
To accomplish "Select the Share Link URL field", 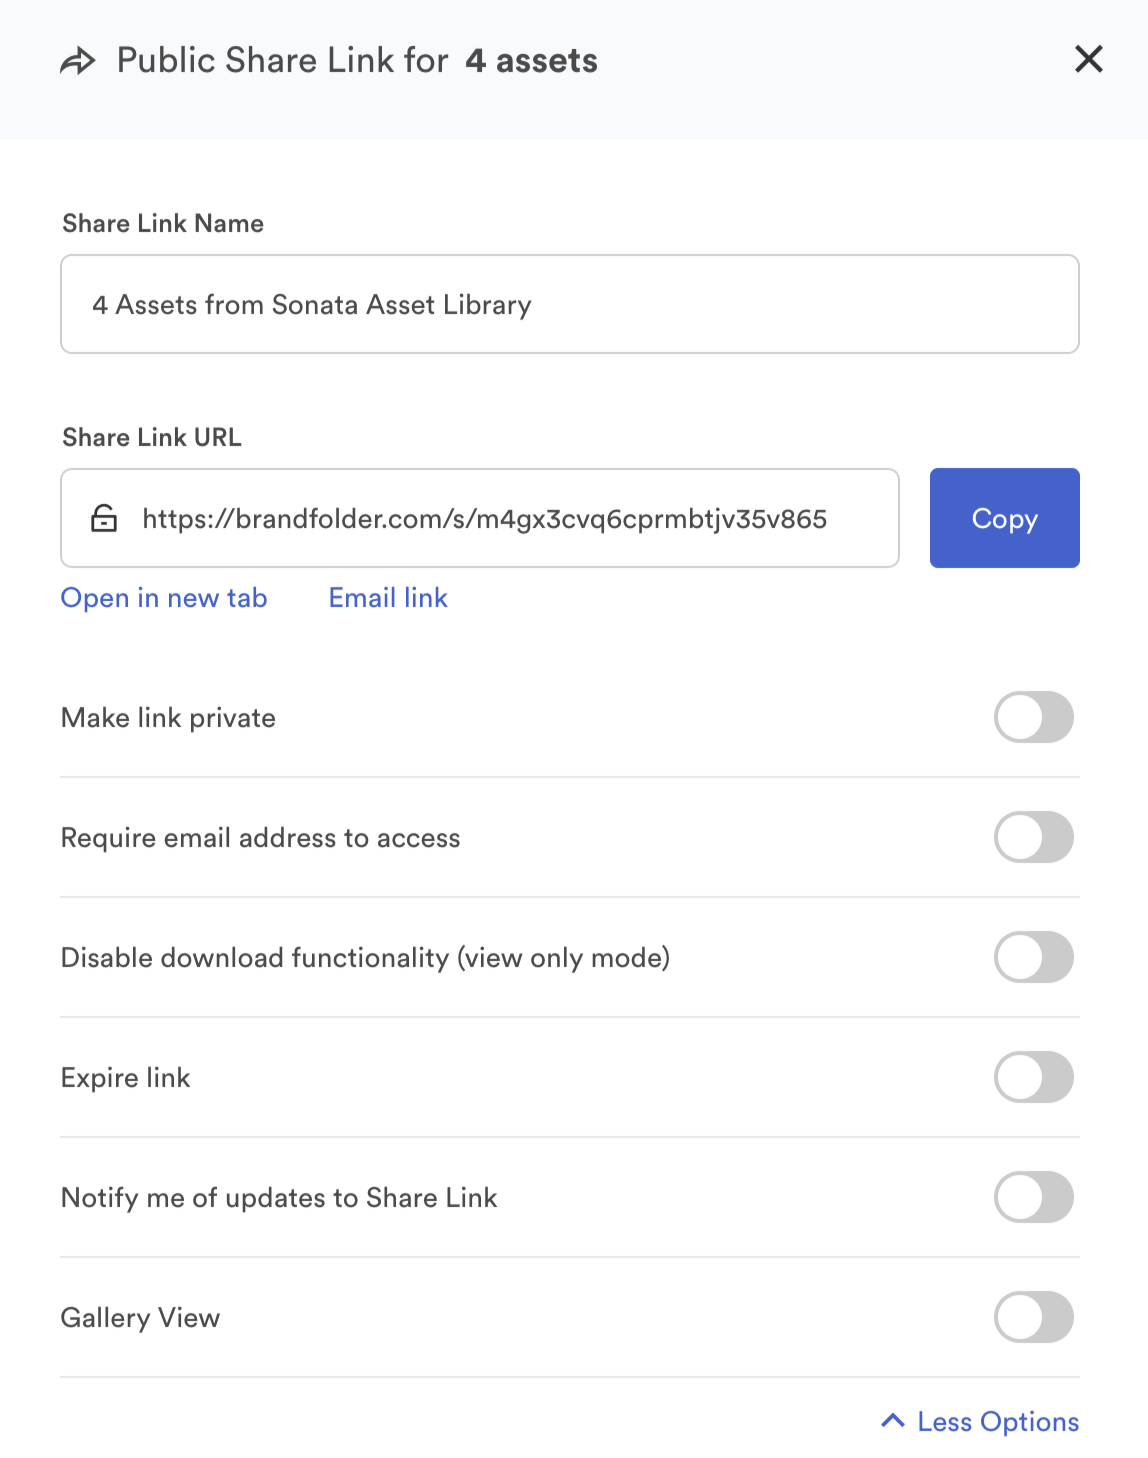I will click(x=480, y=518).
